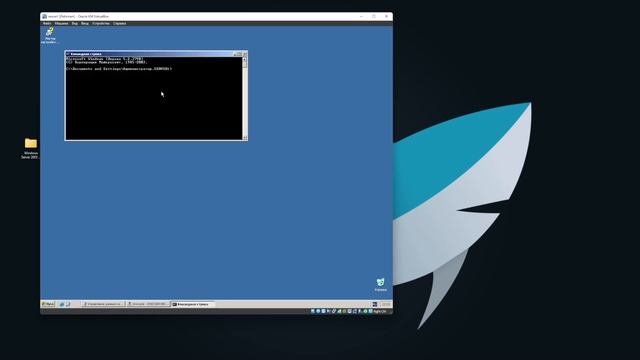The width and height of the screenshot is (640, 360).
Task: Close the Command Prompt window
Action: [x=245, y=54]
